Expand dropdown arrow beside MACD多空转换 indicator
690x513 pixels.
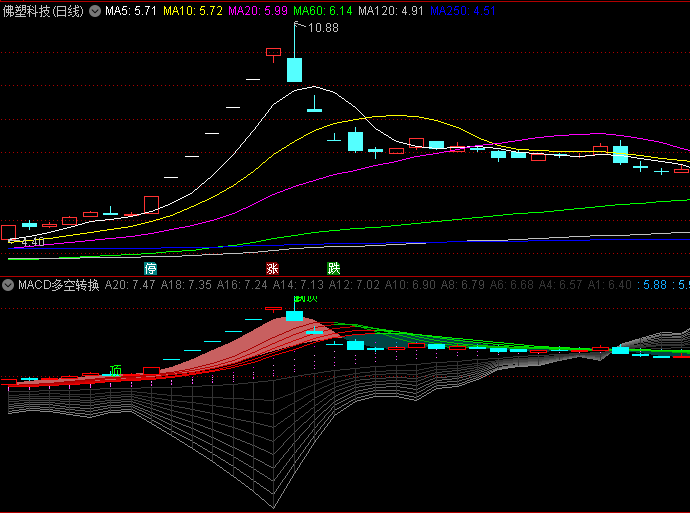(7, 285)
